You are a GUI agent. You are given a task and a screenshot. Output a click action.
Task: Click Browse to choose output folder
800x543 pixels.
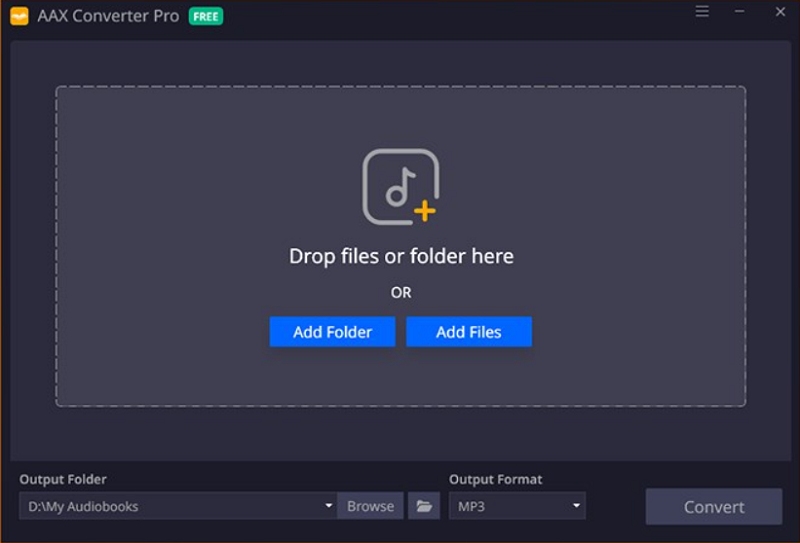click(370, 506)
